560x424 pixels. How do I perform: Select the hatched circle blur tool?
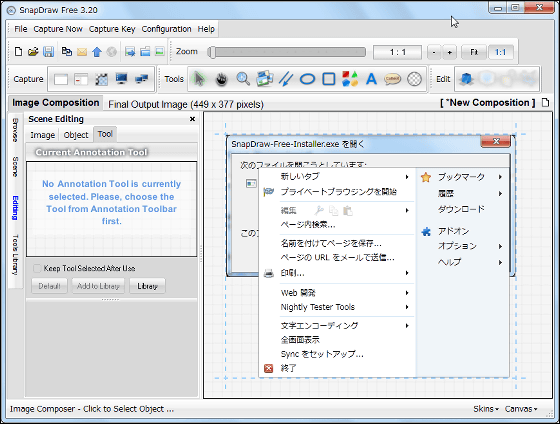(x=414, y=79)
